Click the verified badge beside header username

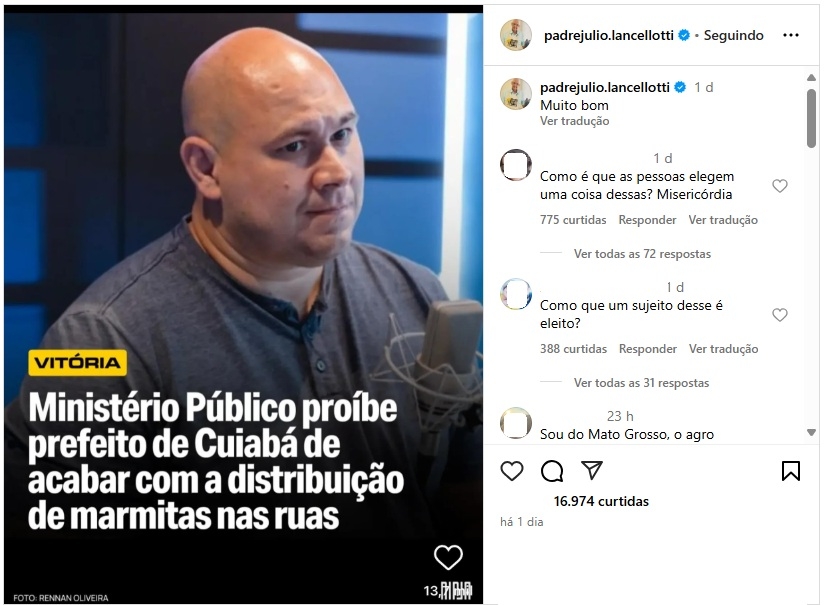pyautogui.click(x=684, y=35)
